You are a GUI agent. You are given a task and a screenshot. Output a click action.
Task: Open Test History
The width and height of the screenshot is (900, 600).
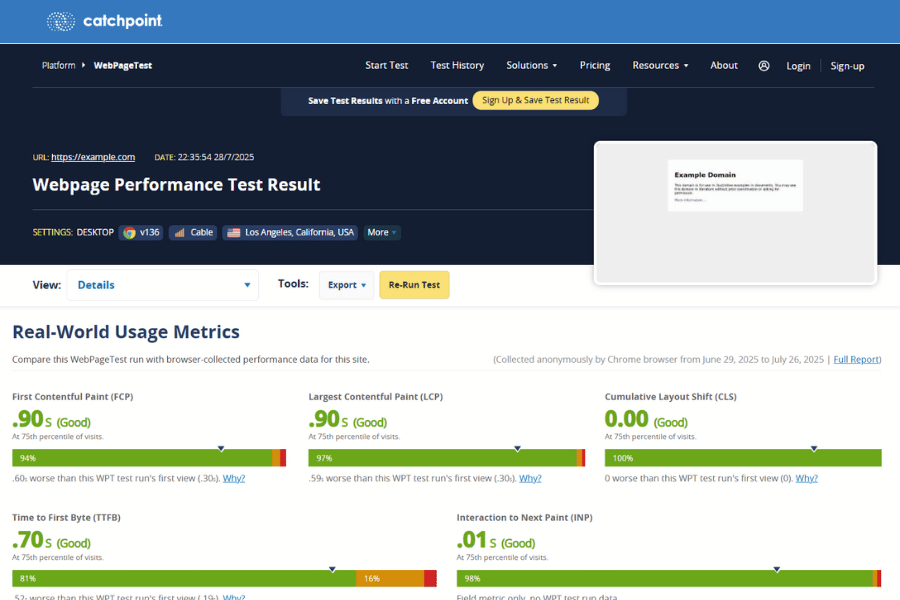click(x=457, y=65)
